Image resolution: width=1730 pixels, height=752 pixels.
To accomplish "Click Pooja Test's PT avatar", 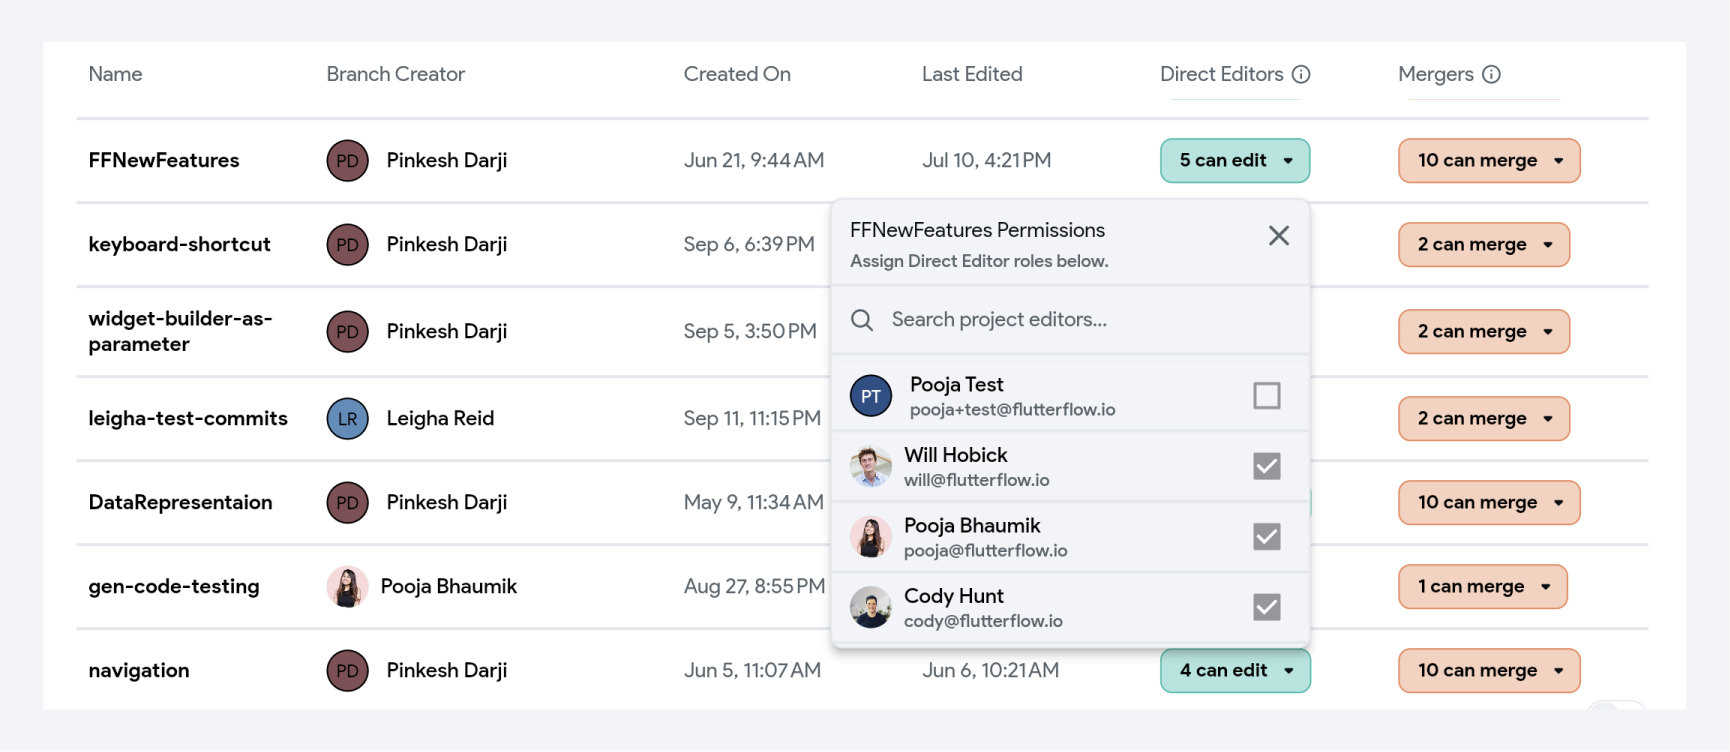I will point(871,396).
